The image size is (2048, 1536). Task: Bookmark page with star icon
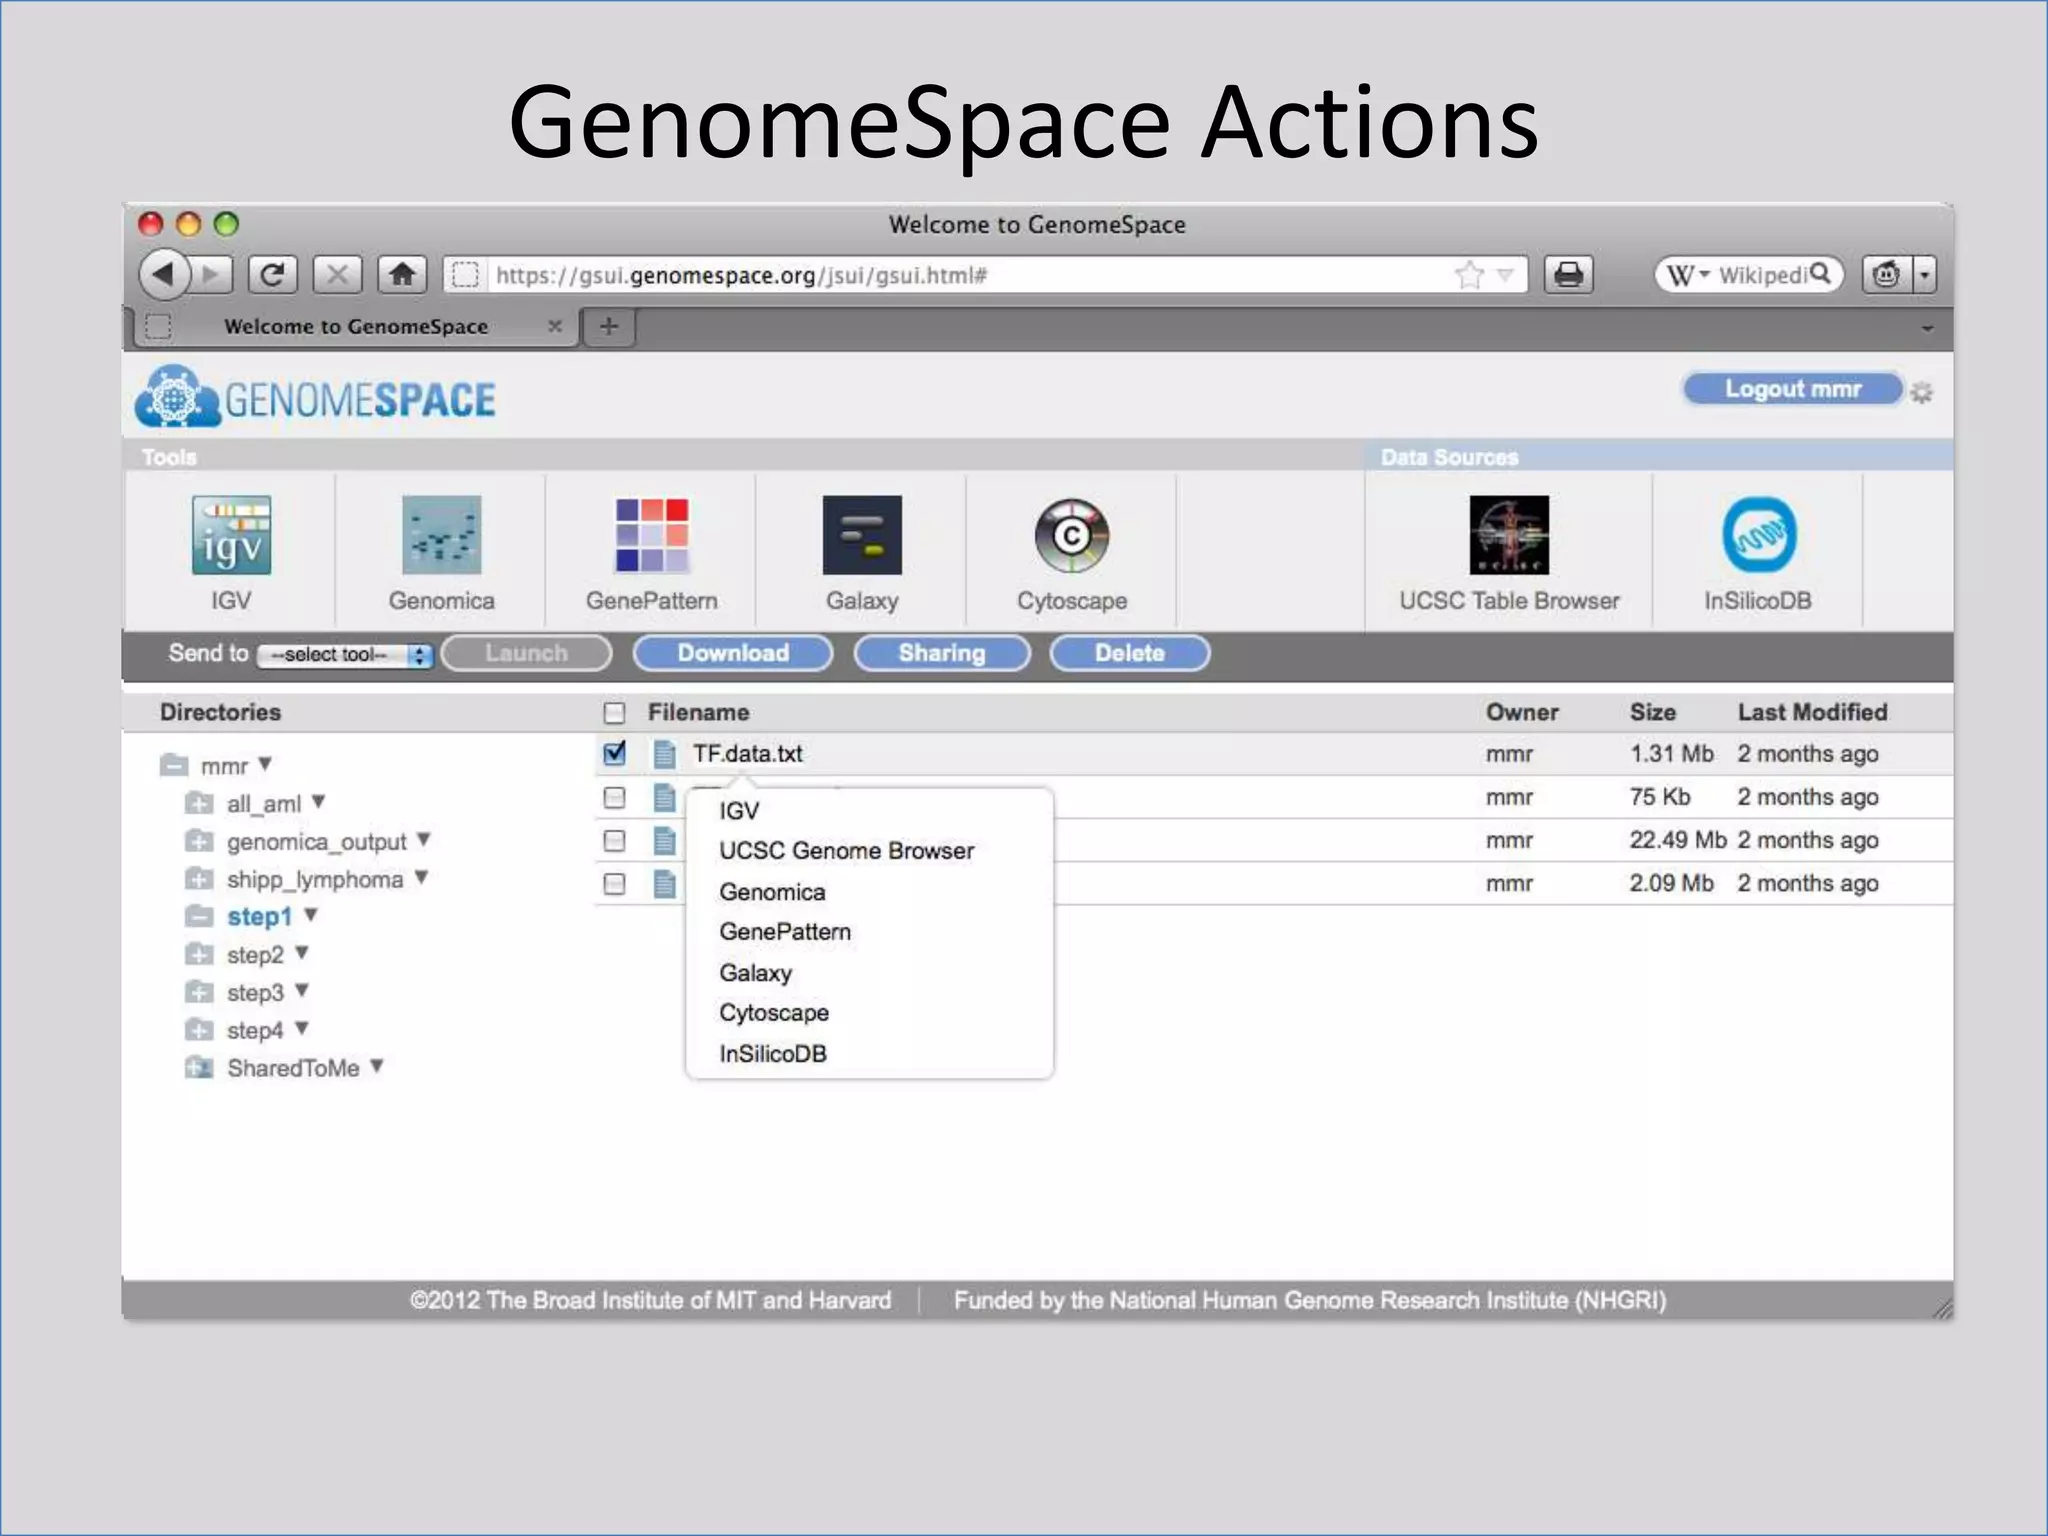click(x=1469, y=274)
